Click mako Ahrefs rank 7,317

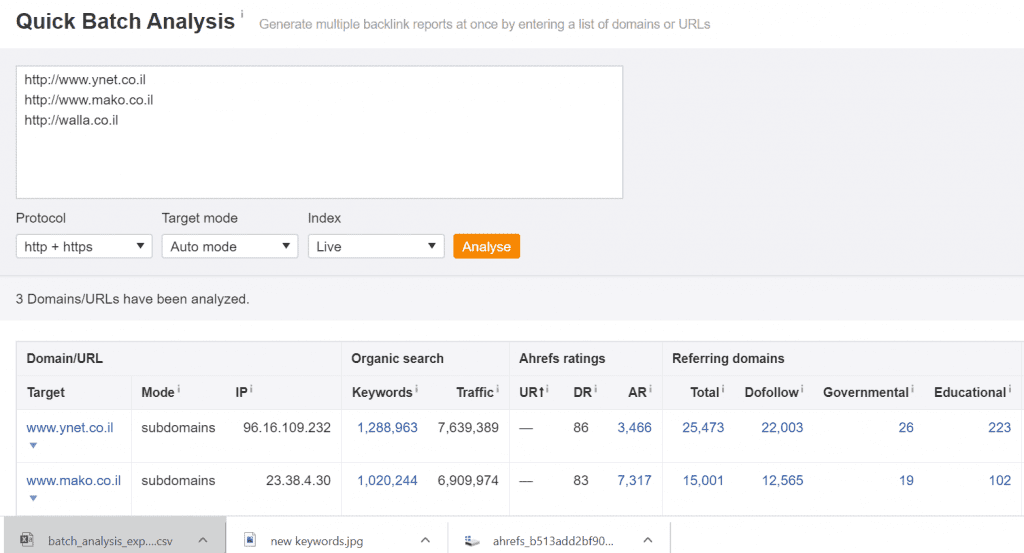click(635, 481)
